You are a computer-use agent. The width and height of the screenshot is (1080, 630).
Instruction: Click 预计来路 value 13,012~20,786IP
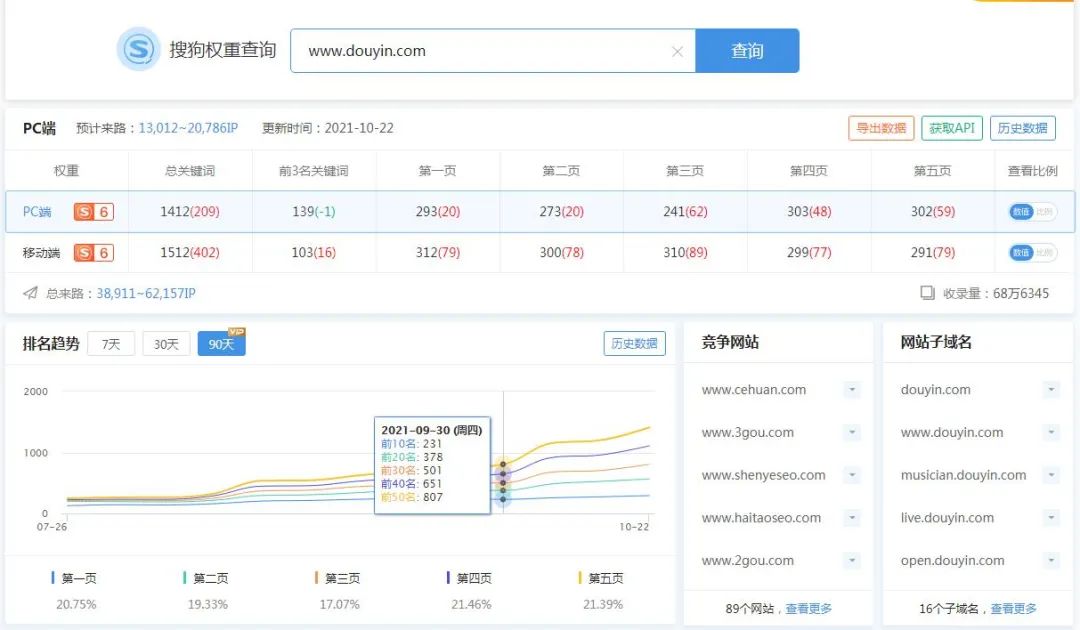pyautogui.click(x=188, y=128)
